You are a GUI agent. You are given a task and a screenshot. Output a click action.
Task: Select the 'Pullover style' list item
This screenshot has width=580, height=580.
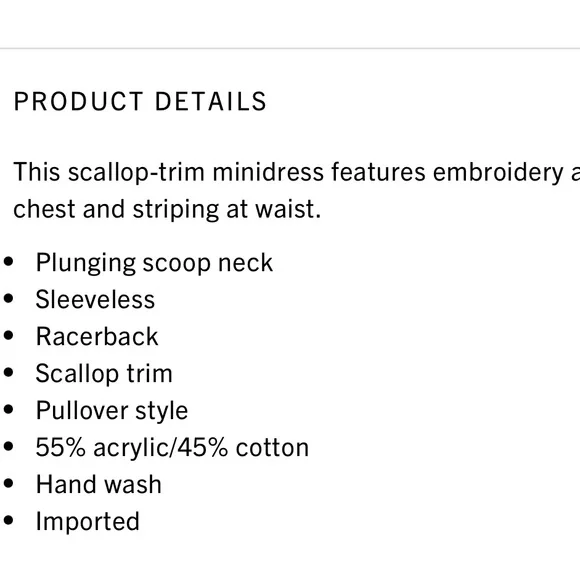coord(112,411)
